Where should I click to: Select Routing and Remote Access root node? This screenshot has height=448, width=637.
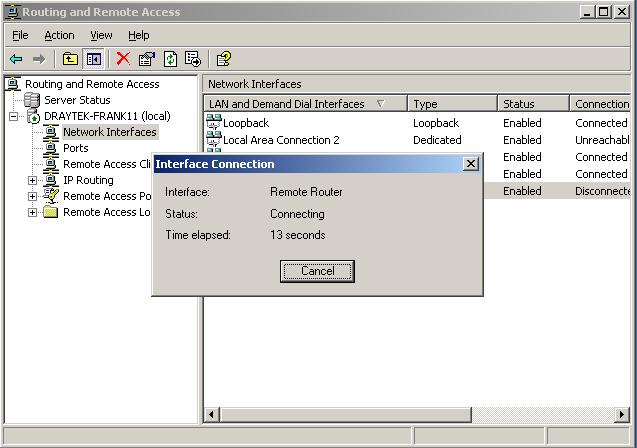[x=92, y=84]
